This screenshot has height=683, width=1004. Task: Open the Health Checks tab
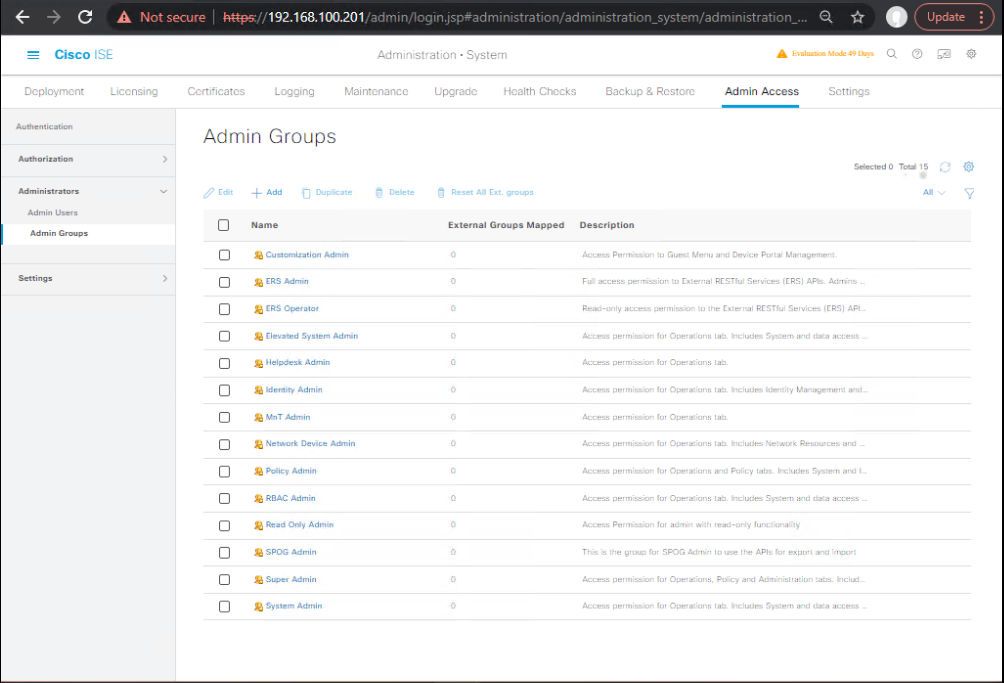pyautogui.click(x=540, y=92)
